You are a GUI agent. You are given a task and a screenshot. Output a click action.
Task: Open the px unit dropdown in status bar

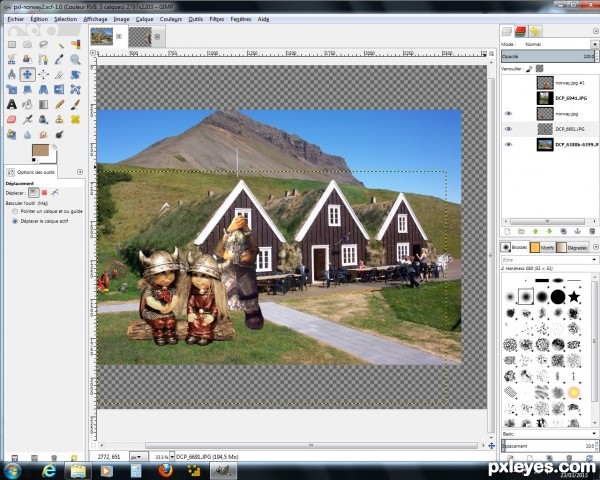[x=139, y=457]
